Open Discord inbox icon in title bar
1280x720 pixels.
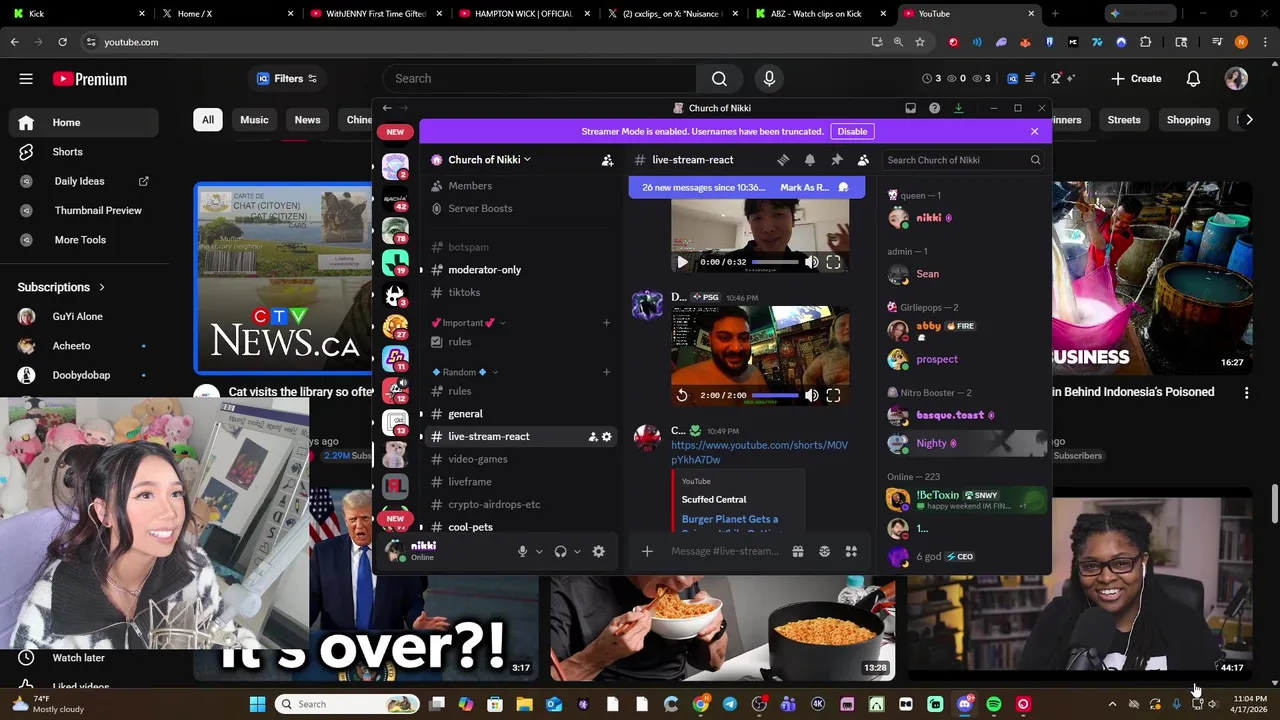pos(910,108)
